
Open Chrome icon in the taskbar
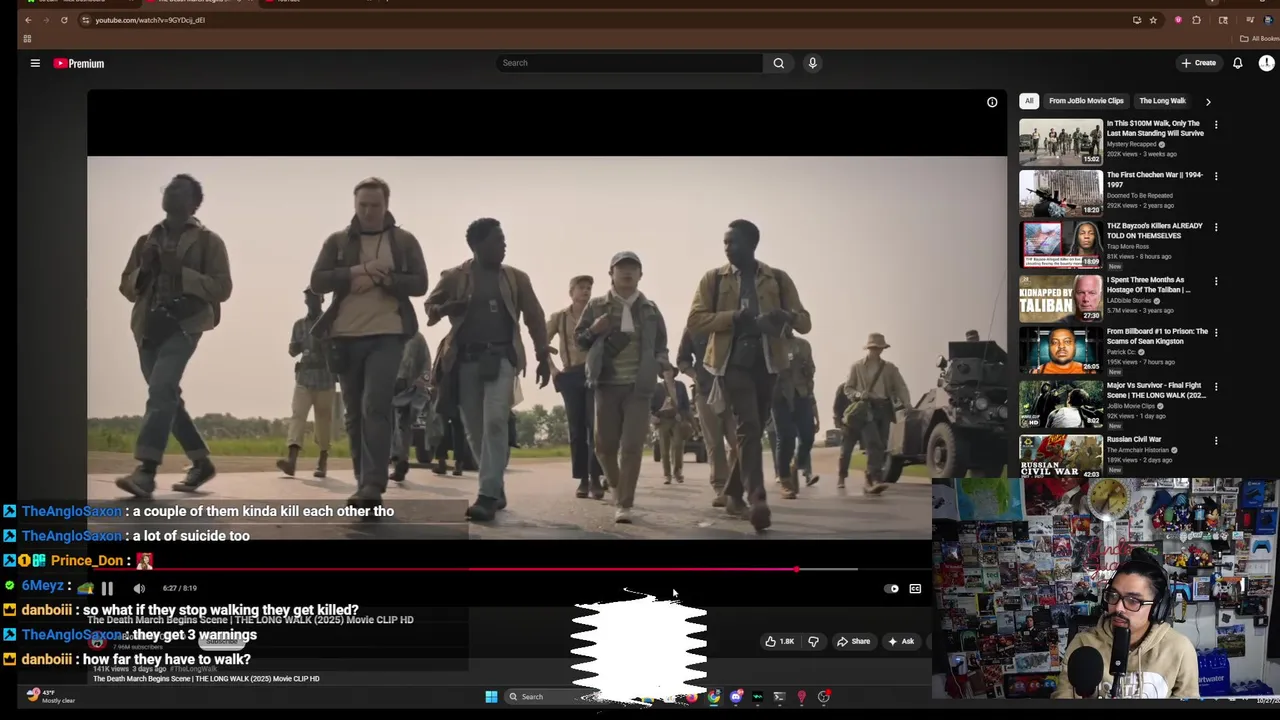(x=713, y=697)
